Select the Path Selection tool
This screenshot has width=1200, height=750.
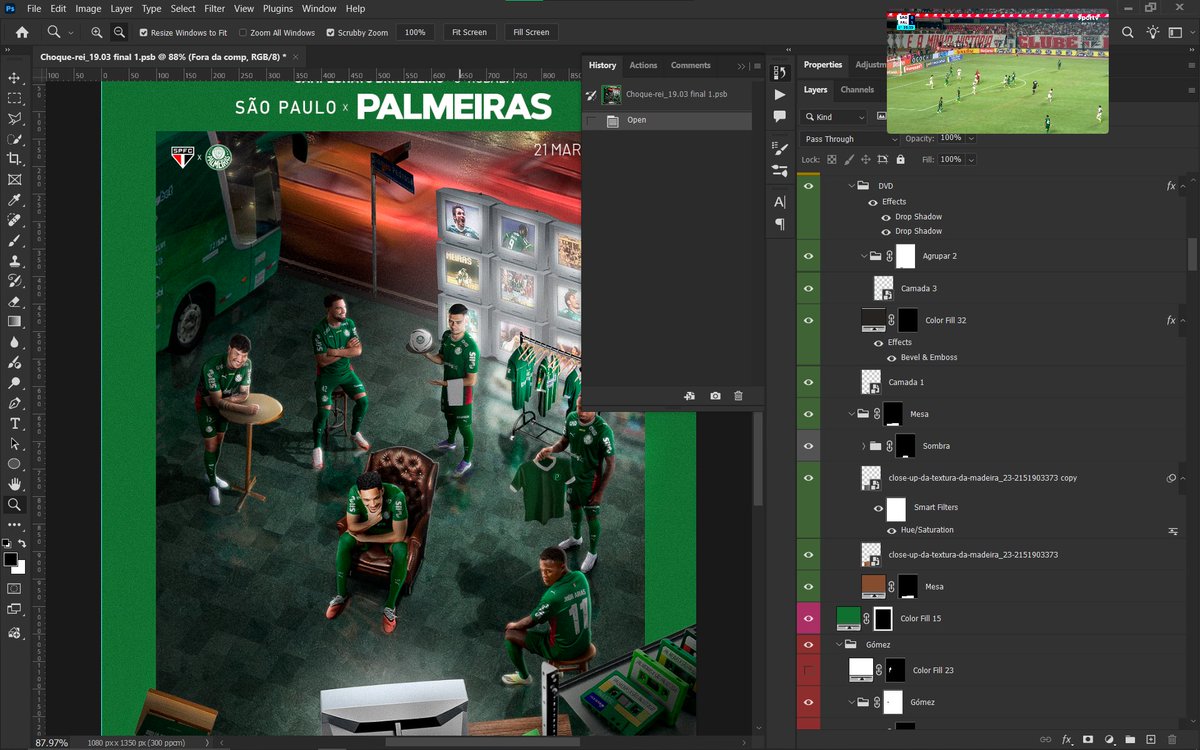click(x=14, y=444)
